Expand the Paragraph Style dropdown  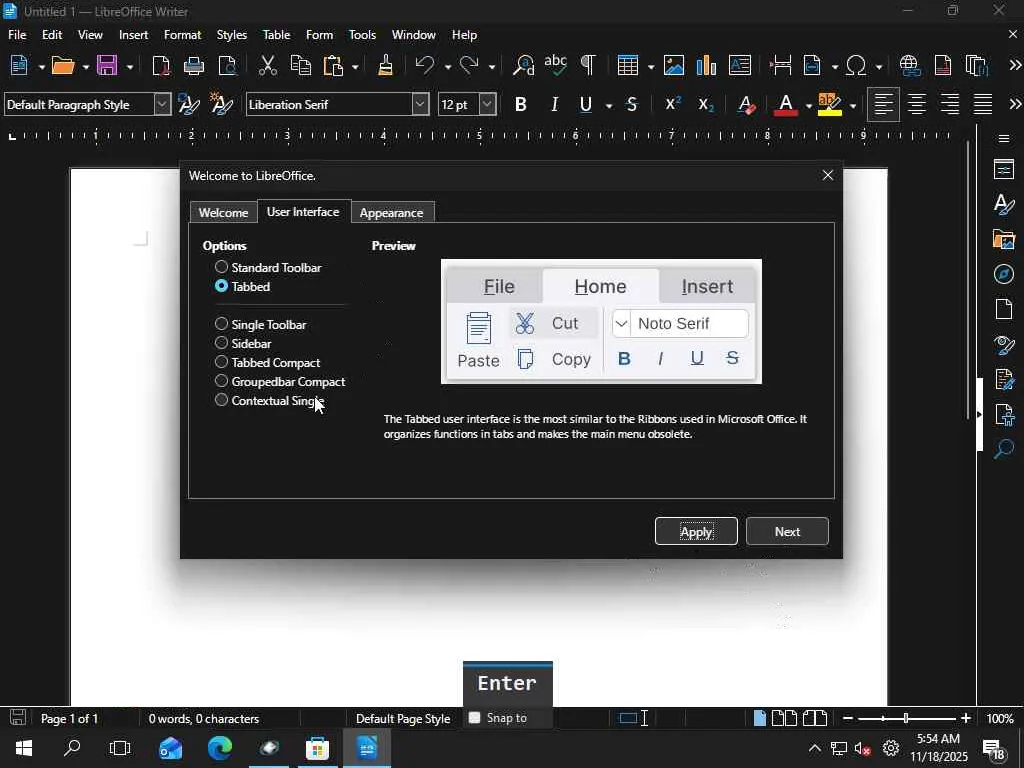pyautogui.click(x=163, y=104)
